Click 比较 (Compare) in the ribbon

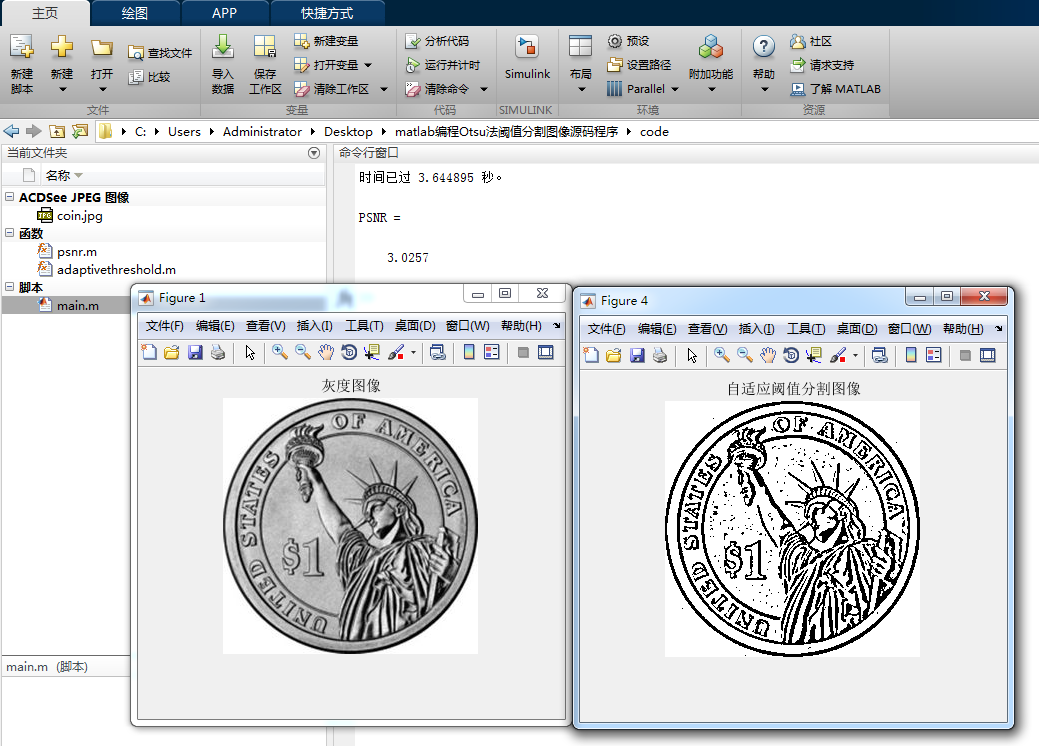[x=150, y=77]
